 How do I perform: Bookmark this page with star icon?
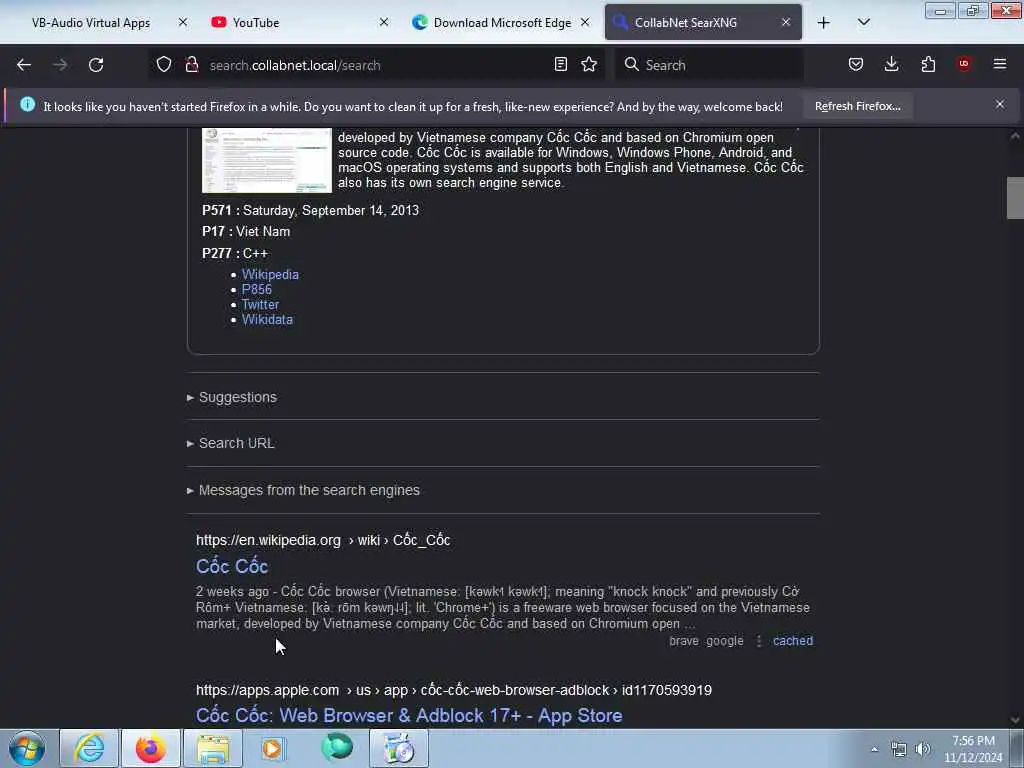[589, 65]
